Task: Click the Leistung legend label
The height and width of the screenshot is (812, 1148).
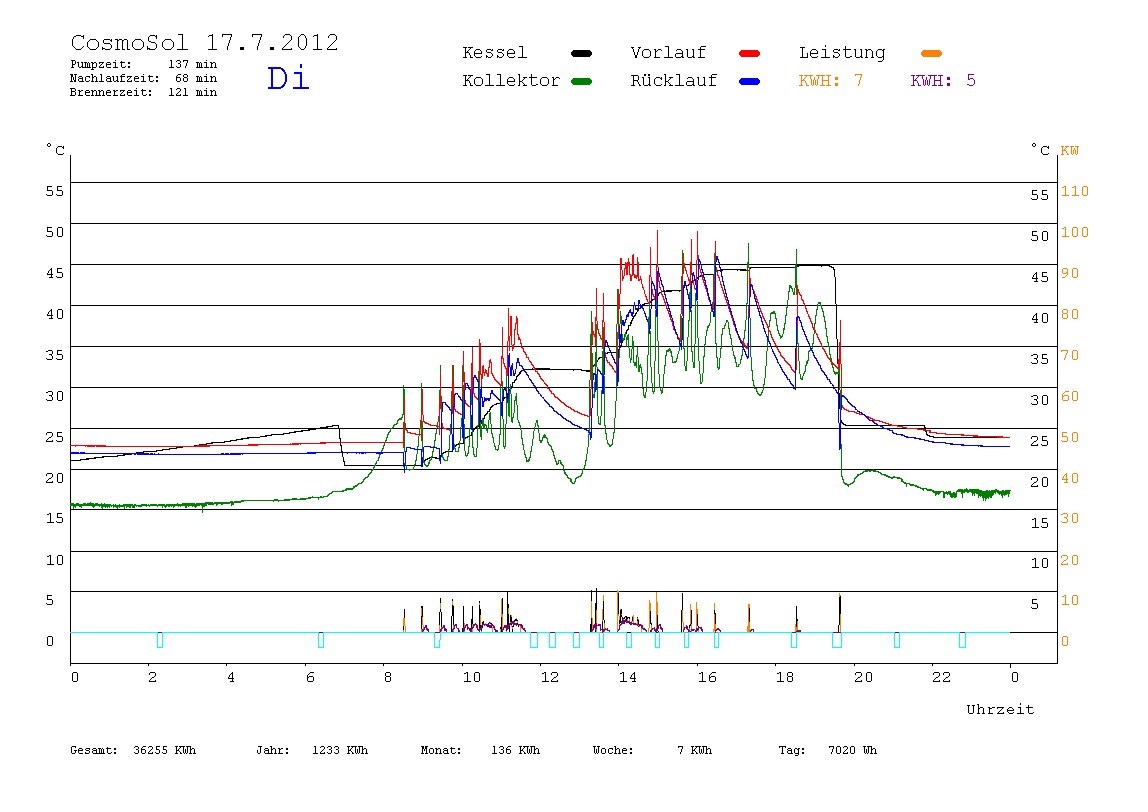Action: click(842, 53)
